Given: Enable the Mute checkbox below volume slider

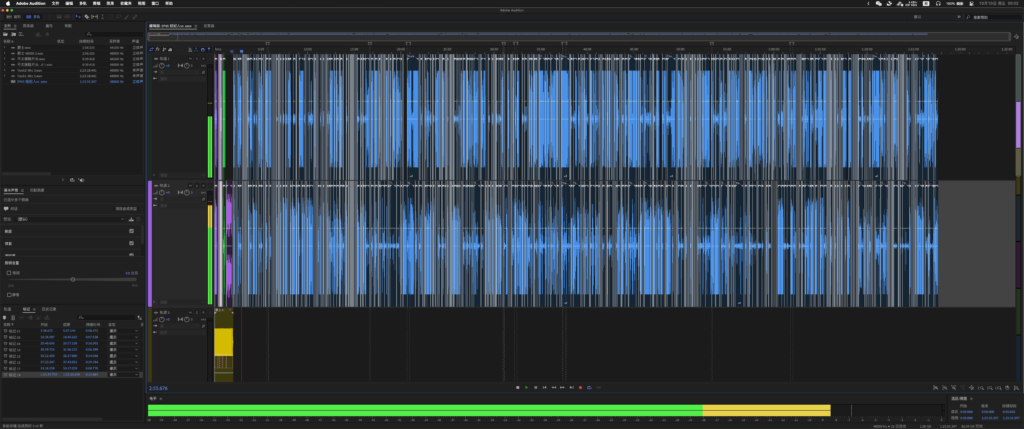Looking at the screenshot, I should click(x=9, y=295).
